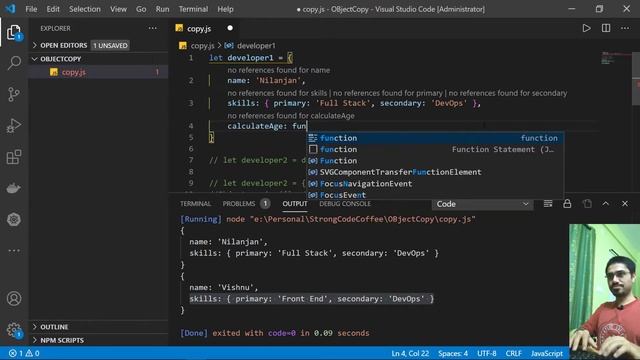The height and width of the screenshot is (360, 640).
Task: Switch to the TERMINAL panel tab
Action: (196, 204)
